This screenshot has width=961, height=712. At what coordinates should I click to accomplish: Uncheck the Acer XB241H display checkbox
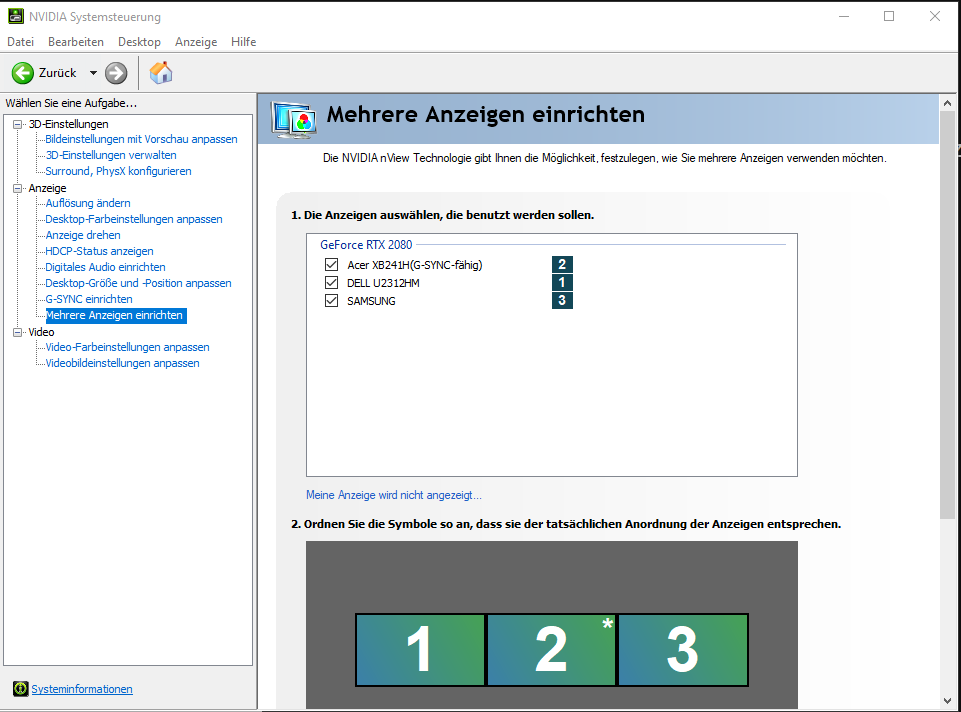pos(332,265)
